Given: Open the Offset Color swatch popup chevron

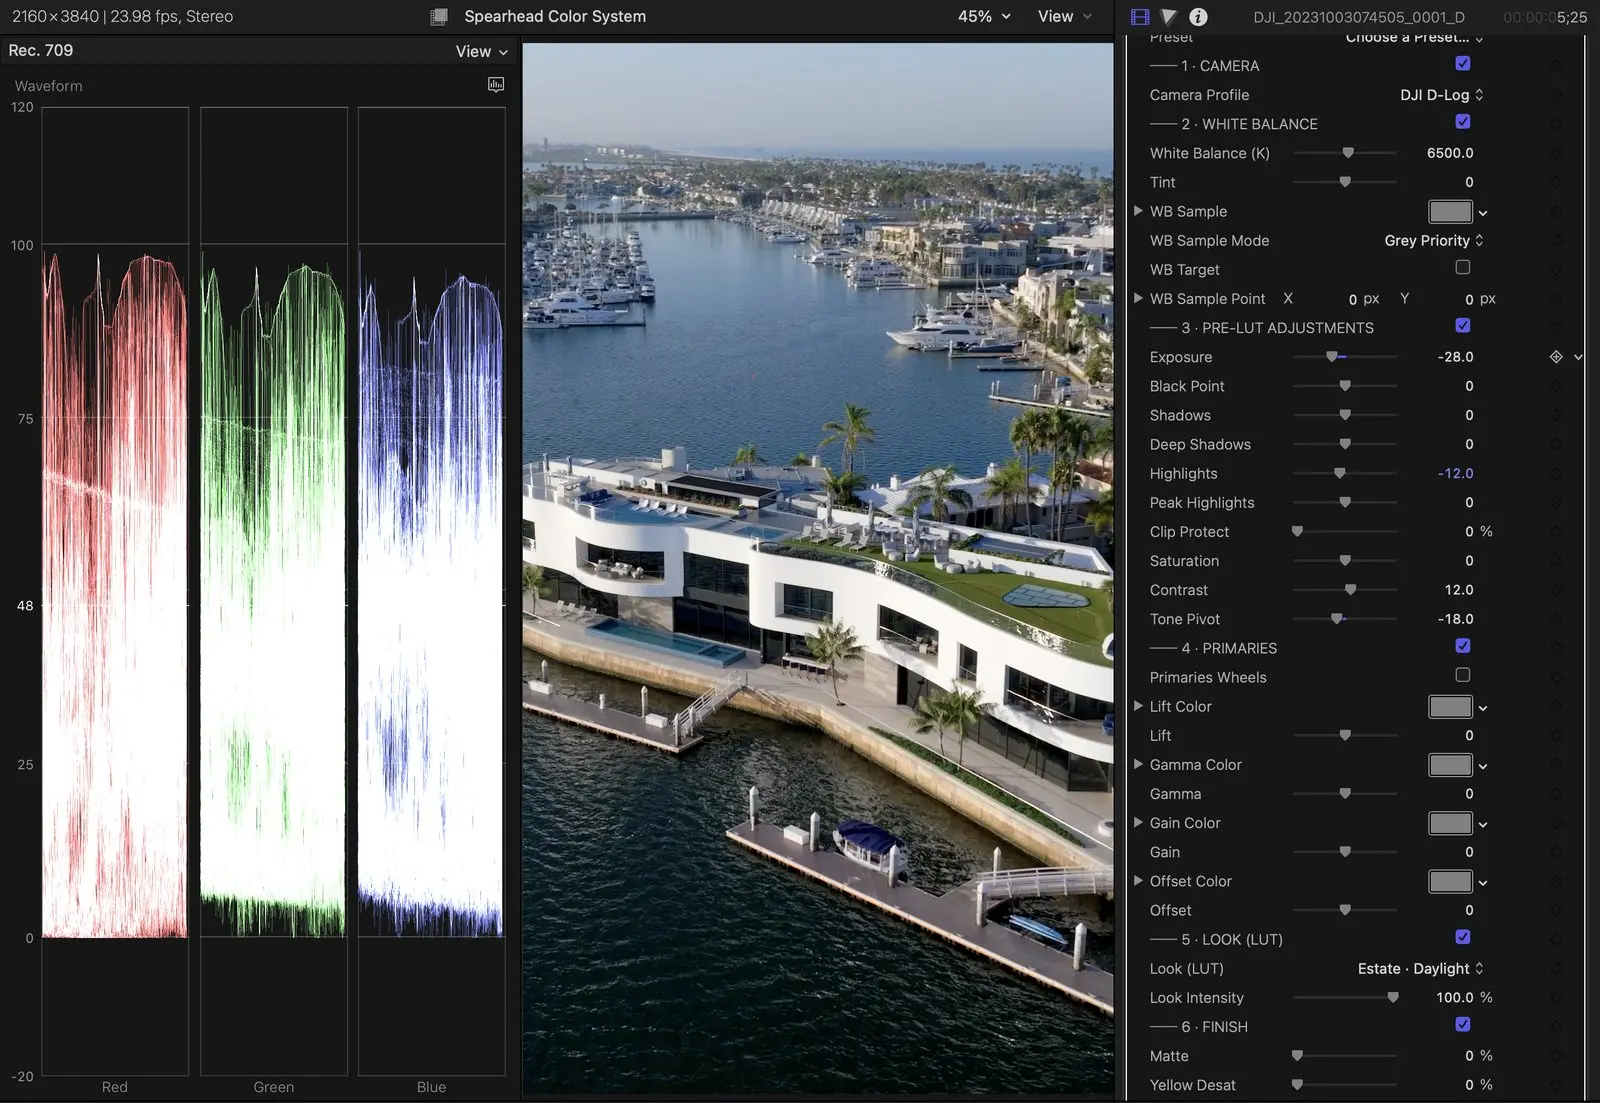Looking at the screenshot, I should [1483, 882].
